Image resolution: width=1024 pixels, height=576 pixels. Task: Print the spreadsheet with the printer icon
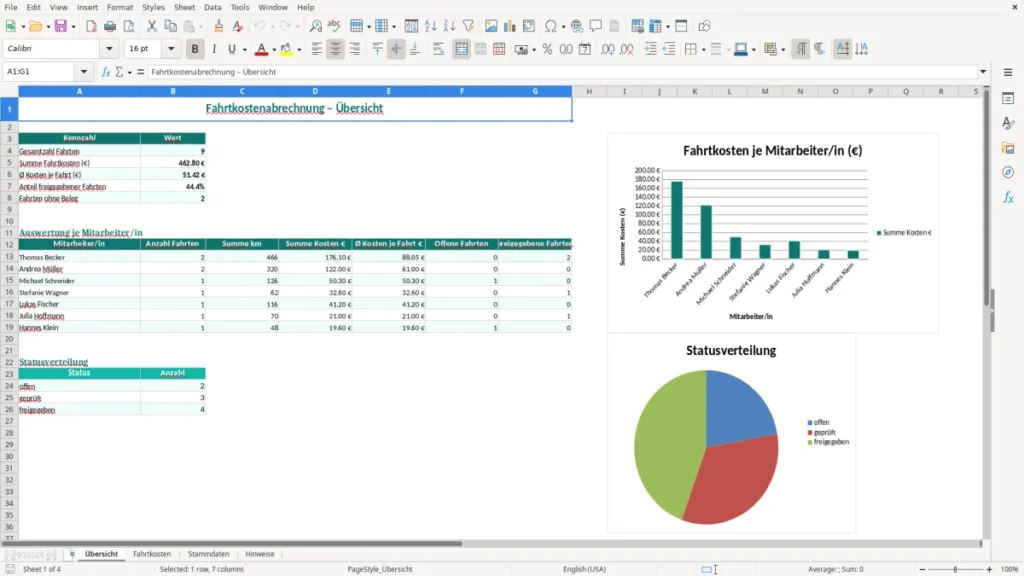pos(110,26)
